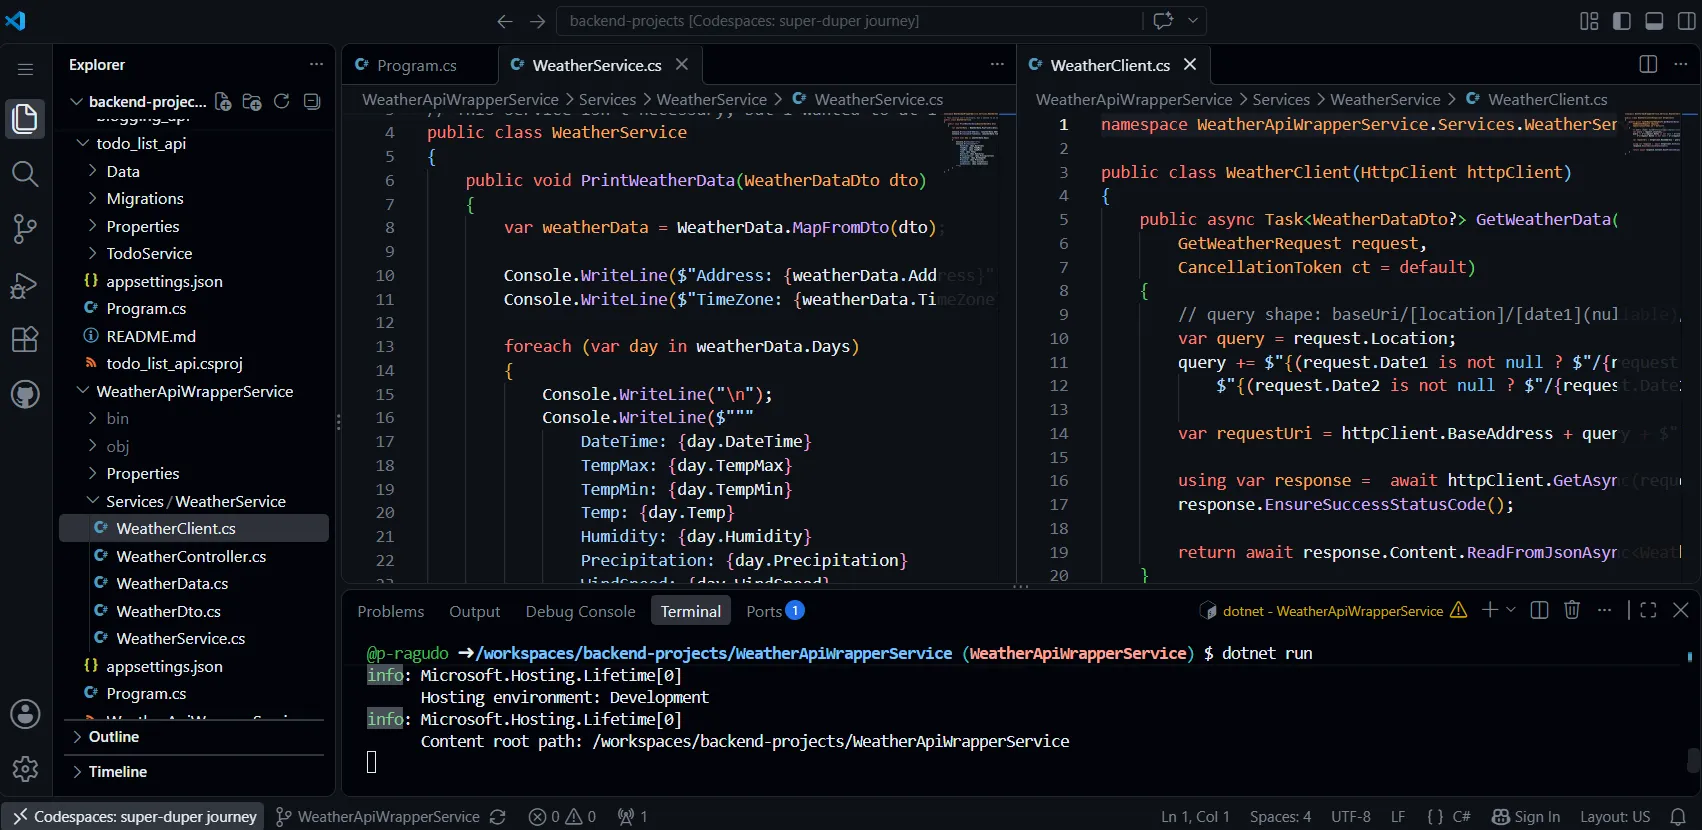
Task: Open the GitHub view in activity bar
Action: [25, 394]
